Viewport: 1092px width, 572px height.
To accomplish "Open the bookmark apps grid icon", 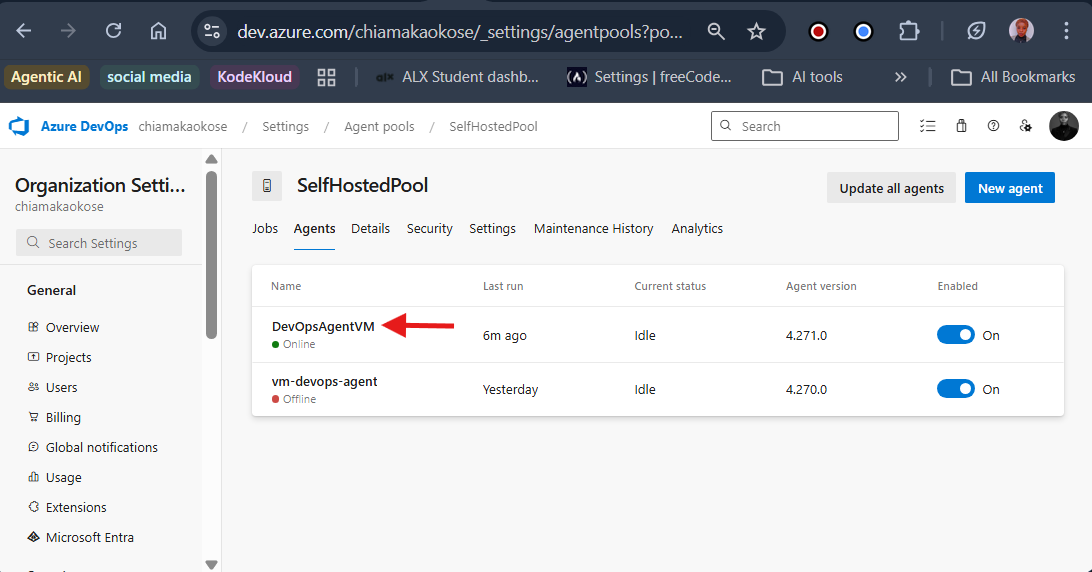I will [326, 77].
